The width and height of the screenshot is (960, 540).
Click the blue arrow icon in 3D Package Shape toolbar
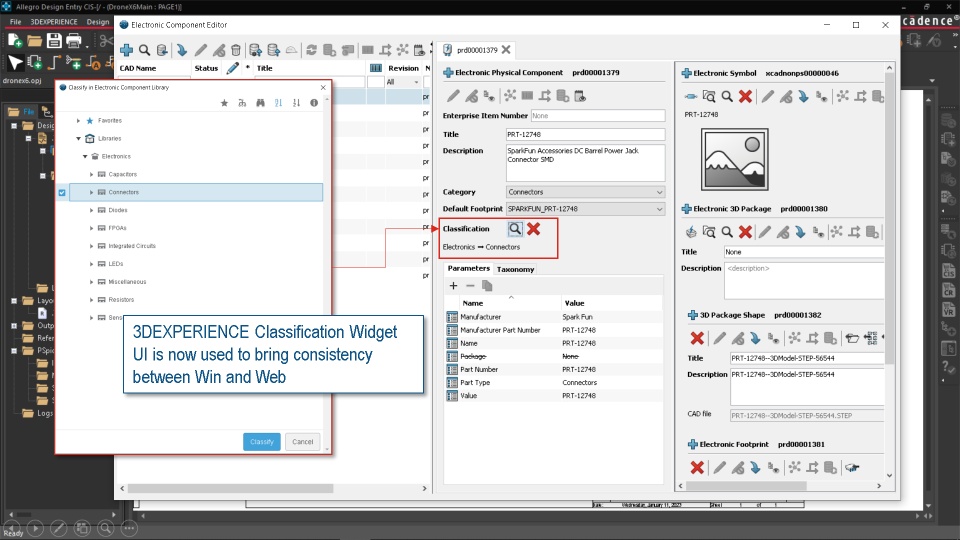pos(755,338)
